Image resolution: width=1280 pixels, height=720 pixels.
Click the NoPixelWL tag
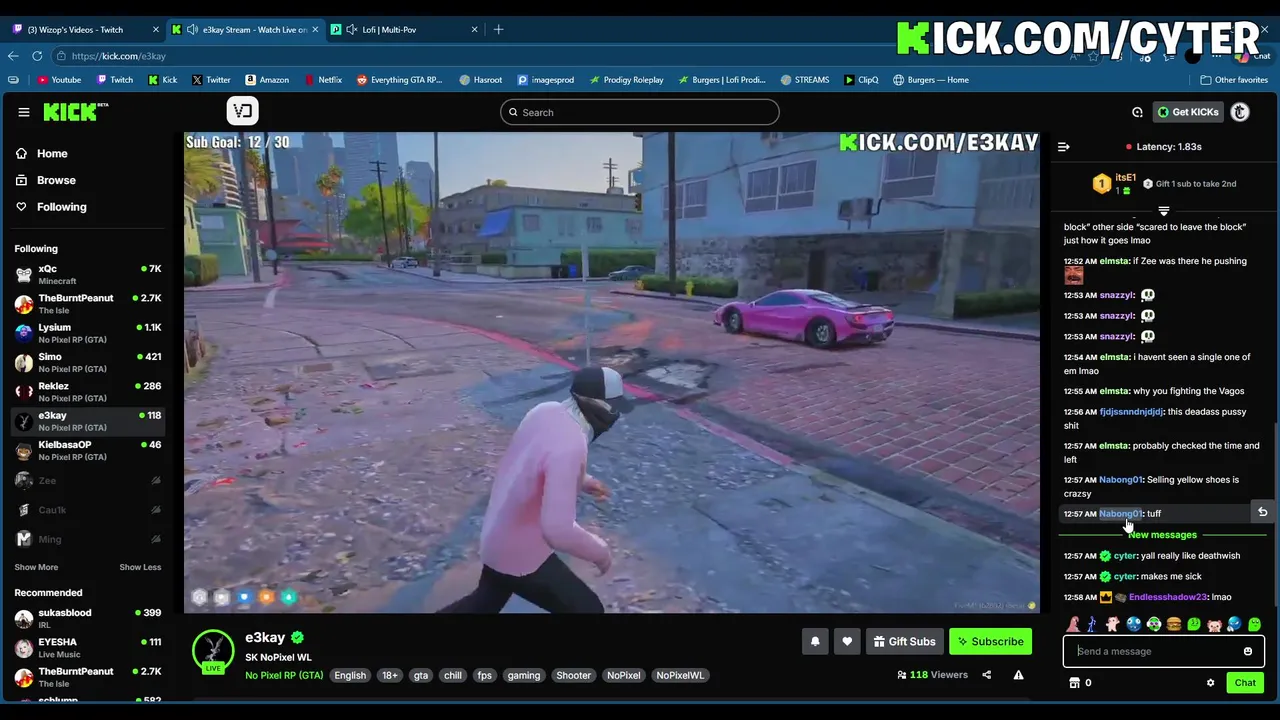[680, 675]
